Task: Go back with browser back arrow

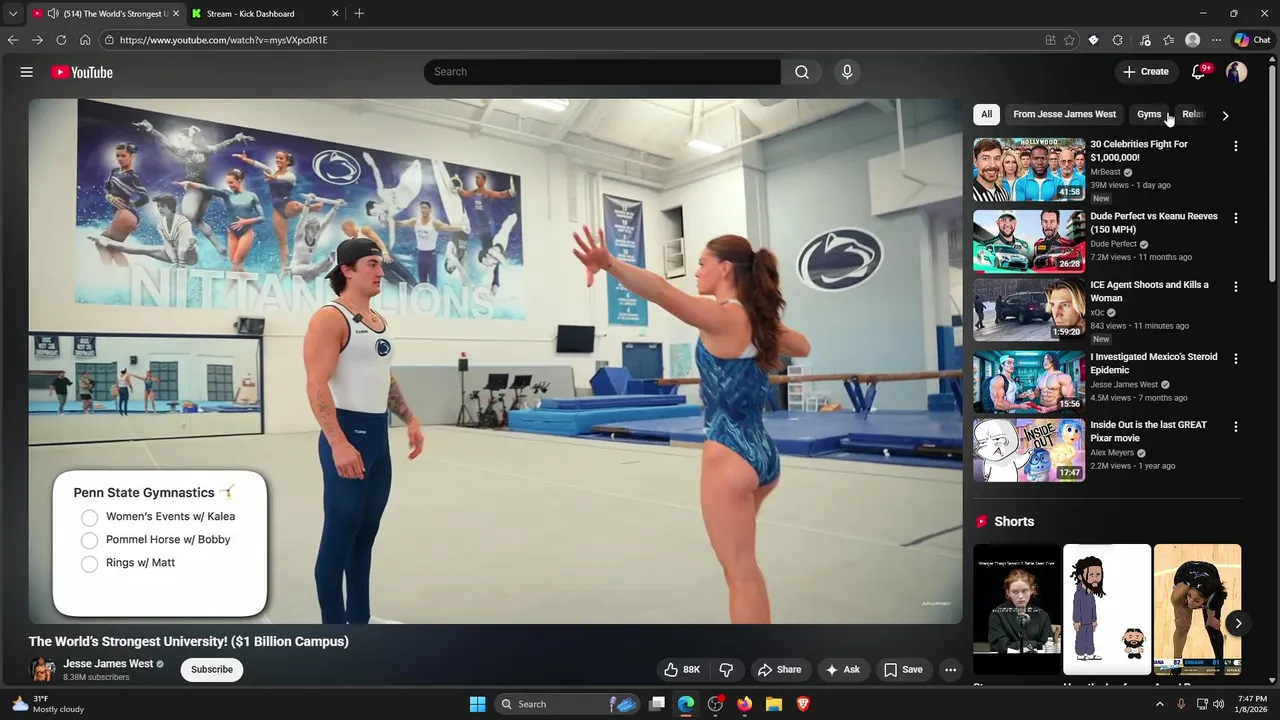Action: [13, 40]
